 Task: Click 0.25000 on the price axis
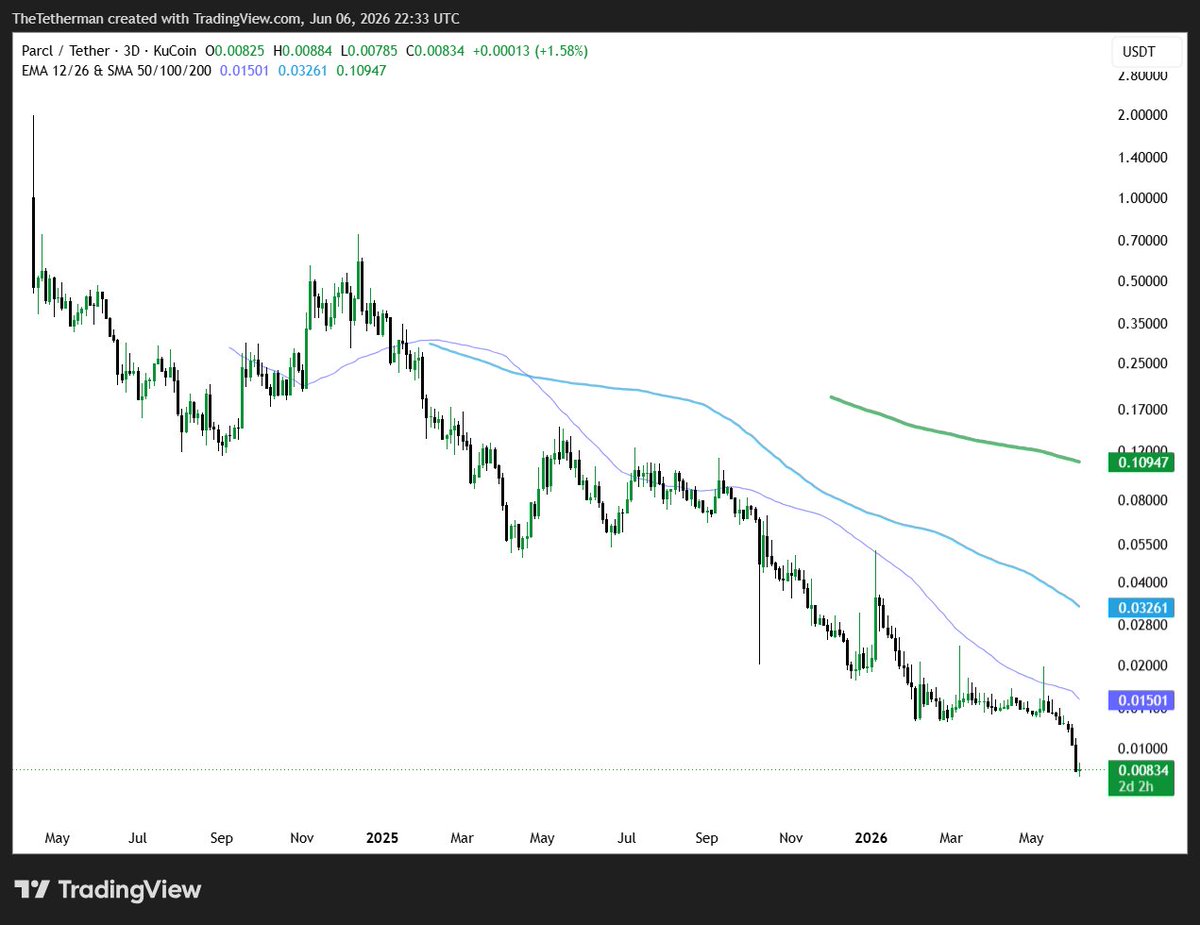[x=1144, y=364]
